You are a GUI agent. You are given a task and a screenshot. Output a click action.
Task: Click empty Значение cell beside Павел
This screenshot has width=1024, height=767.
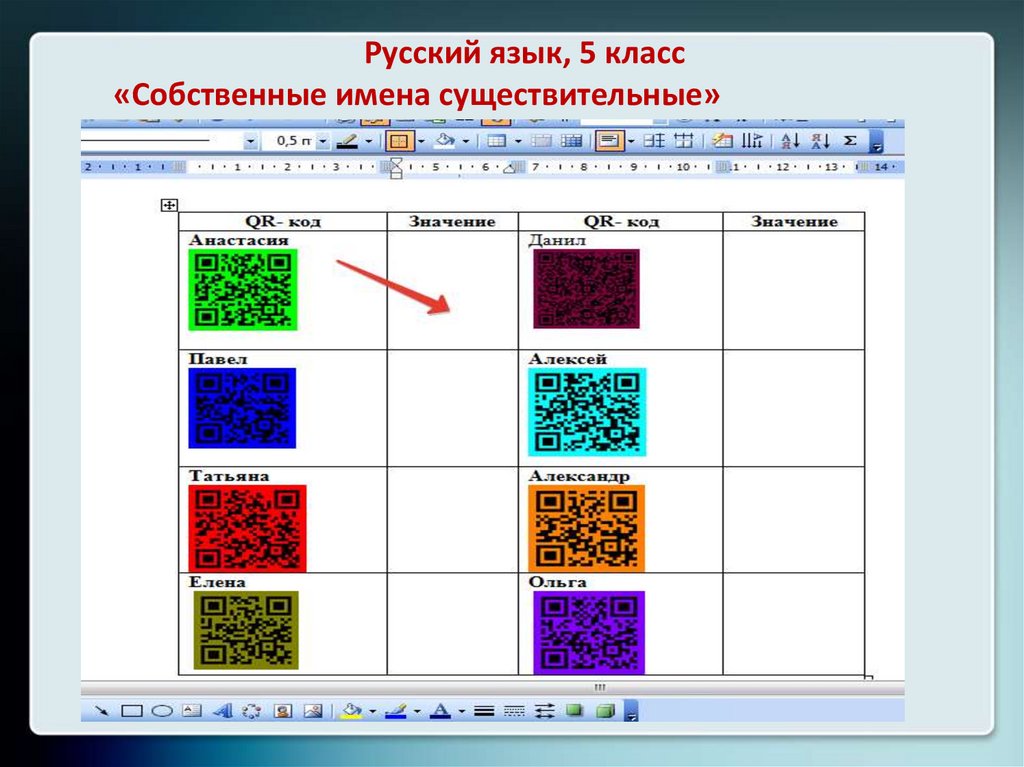point(453,408)
